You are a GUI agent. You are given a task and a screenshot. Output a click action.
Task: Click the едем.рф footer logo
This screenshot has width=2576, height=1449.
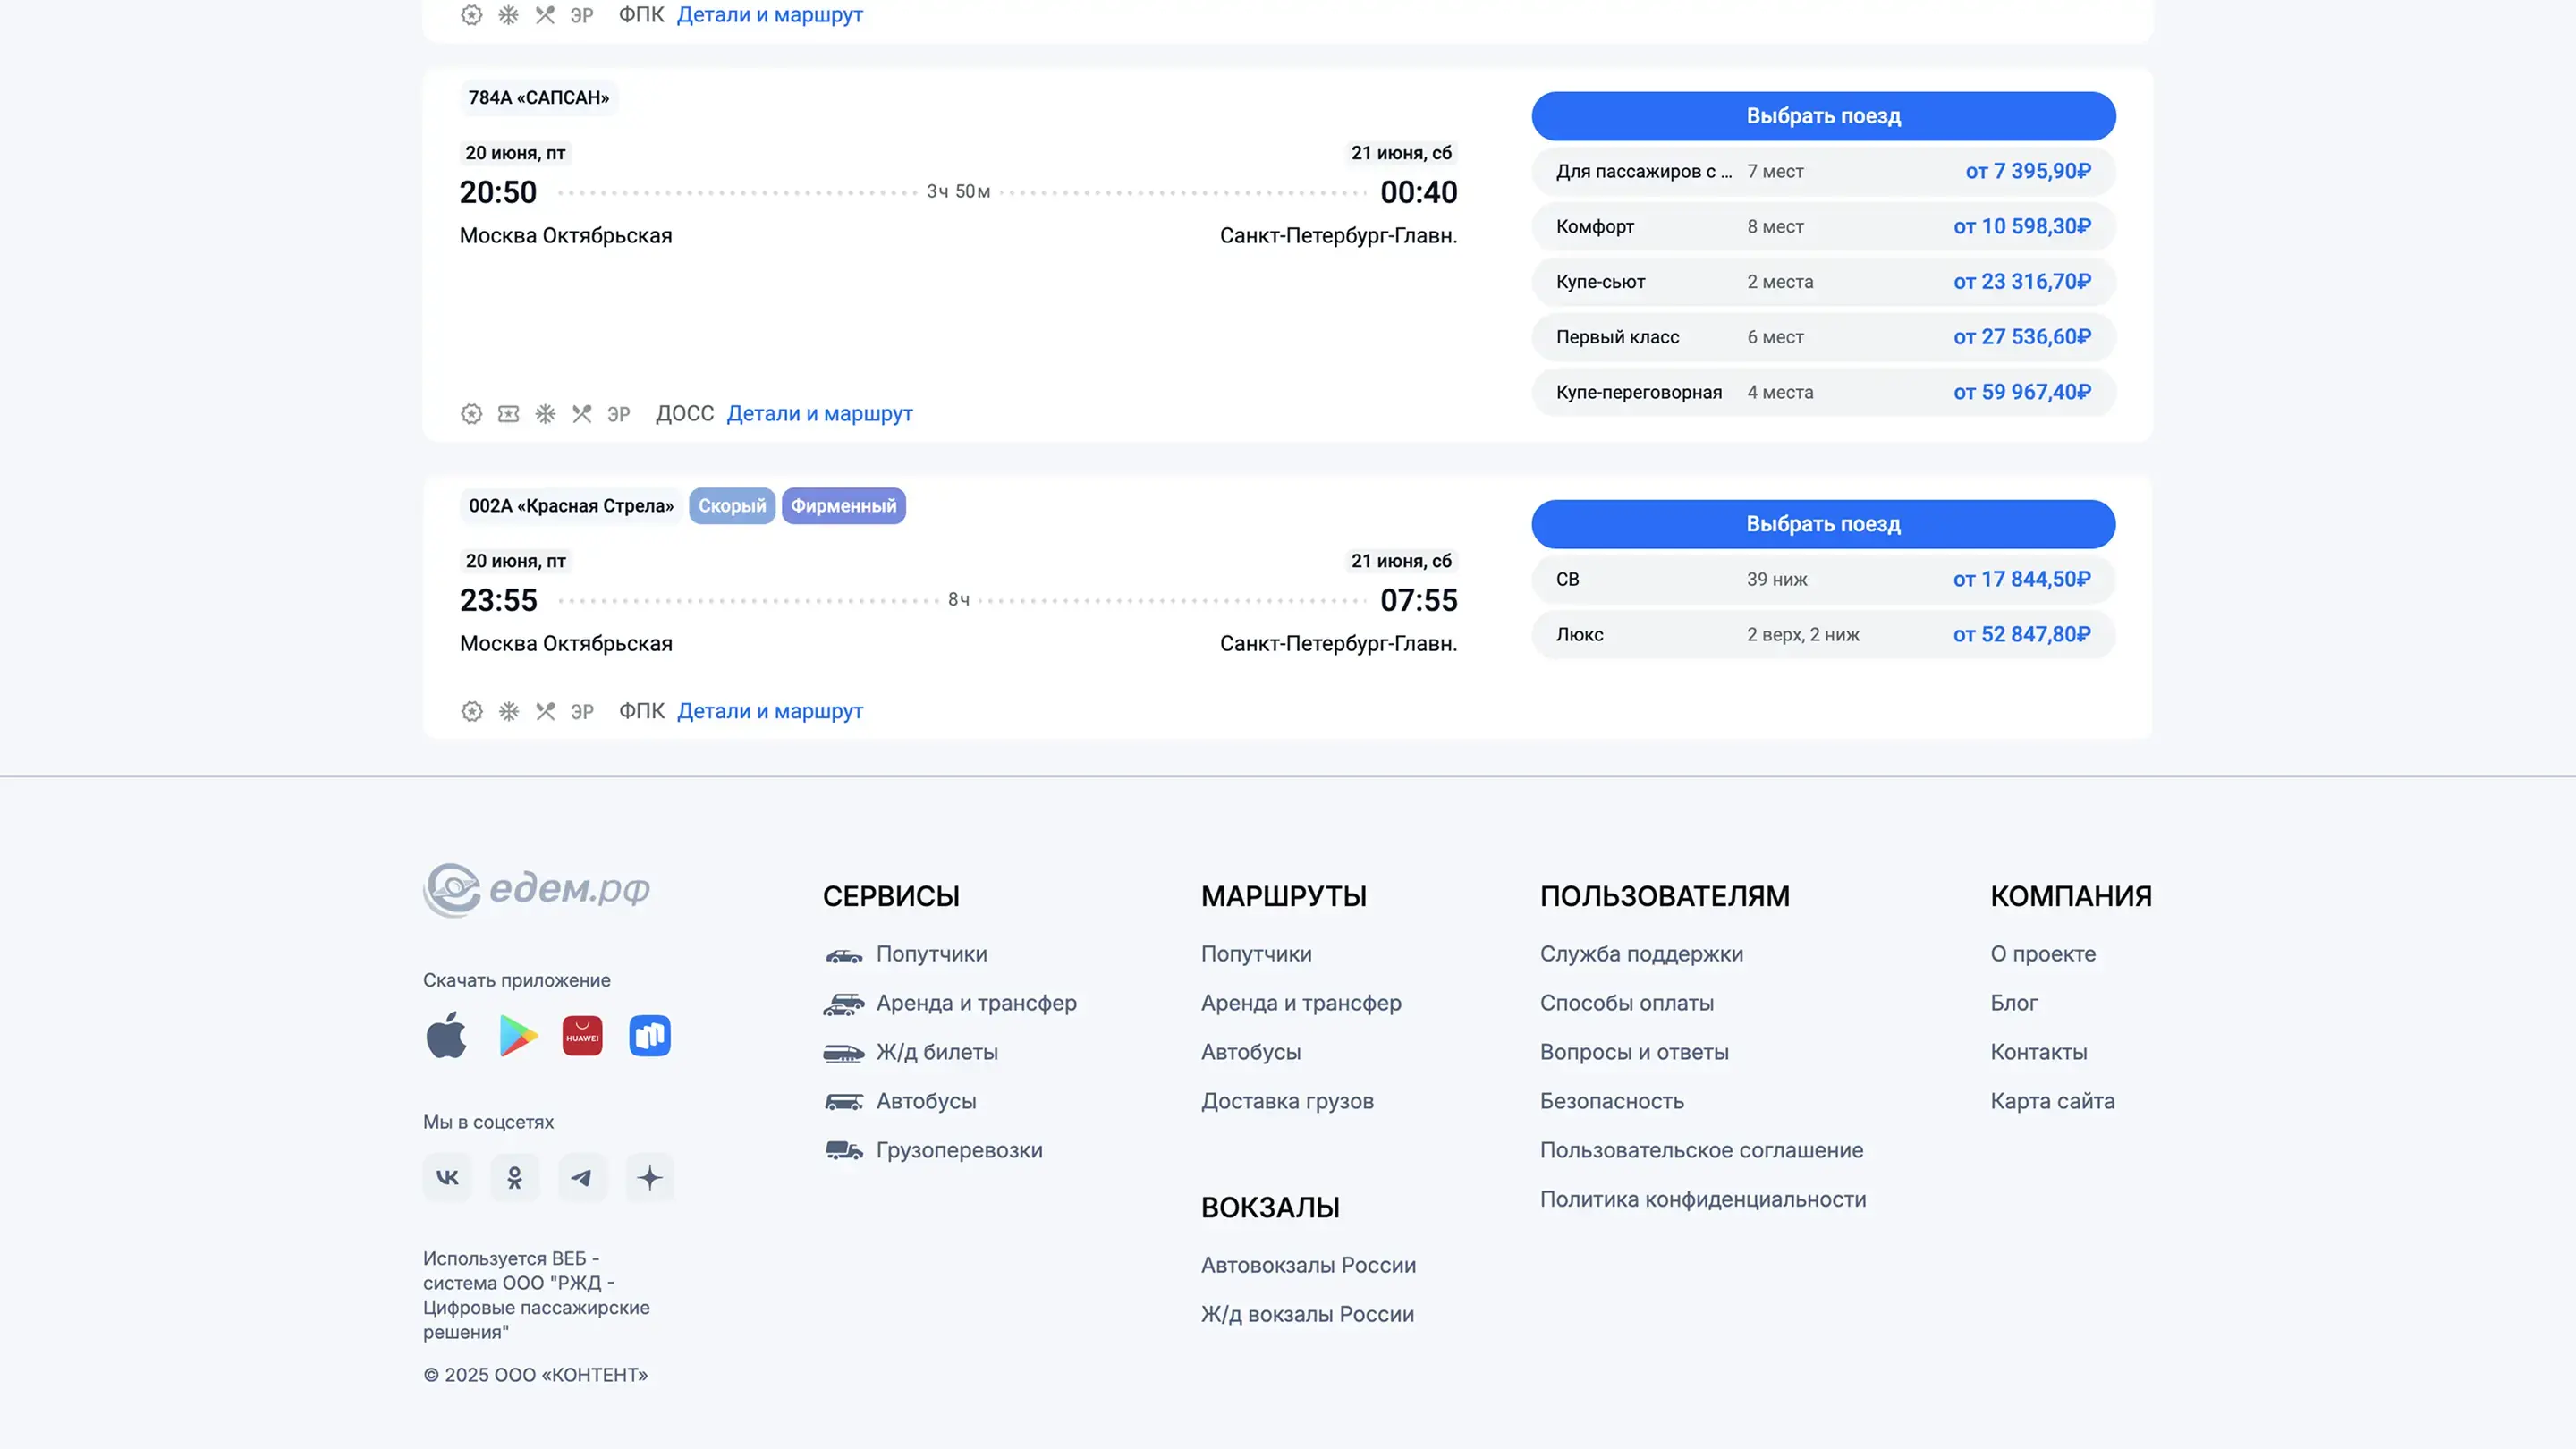537,889
